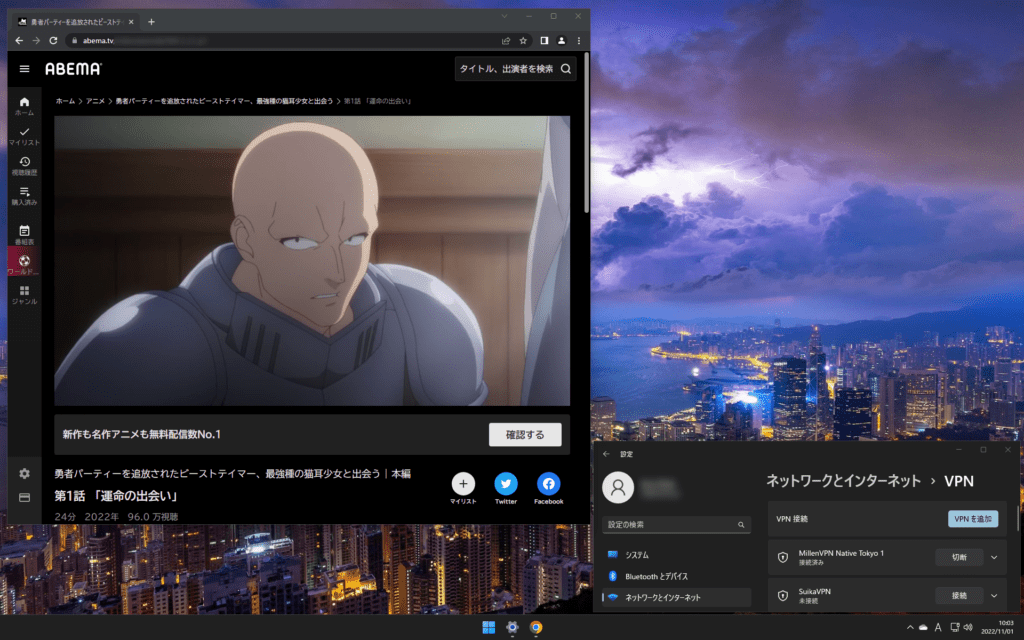Open 視聴履歴 watch history in sidebar
Viewport: 1024px width, 640px height.
click(x=24, y=166)
